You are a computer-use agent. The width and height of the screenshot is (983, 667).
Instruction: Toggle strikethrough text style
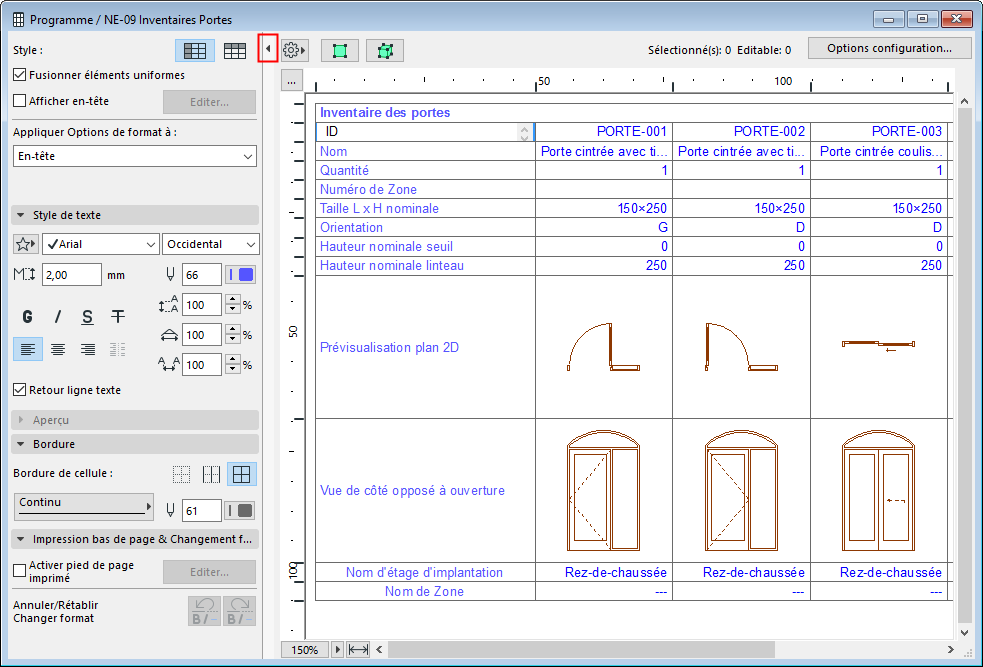click(118, 317)
